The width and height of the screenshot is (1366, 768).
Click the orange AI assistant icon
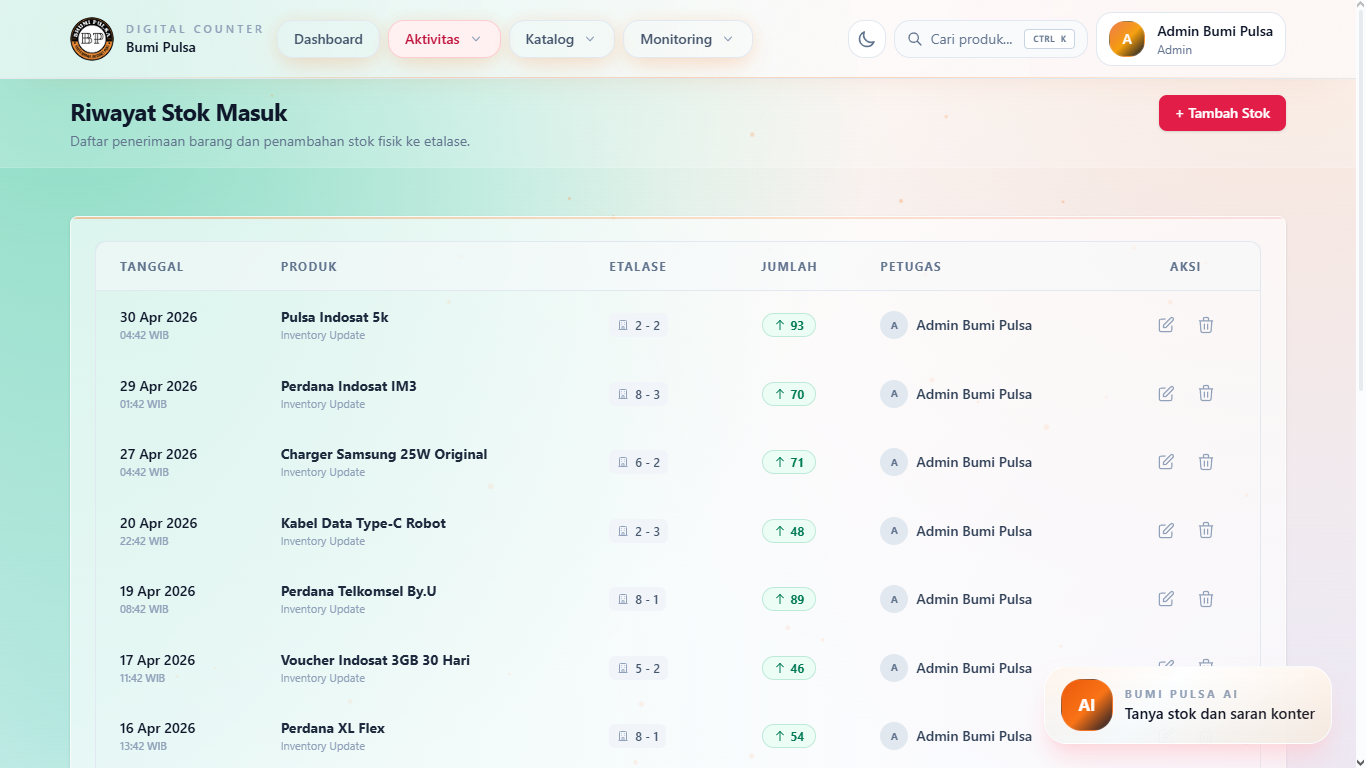[x=1087, y=705]
